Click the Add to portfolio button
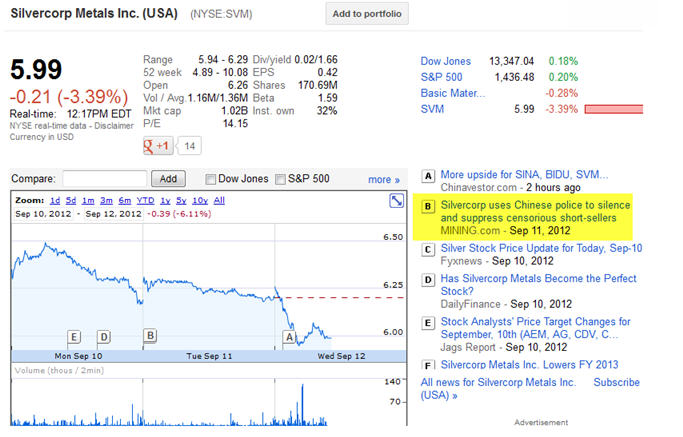This screenshot has width=683, height=437. click(x=367, y=13)
